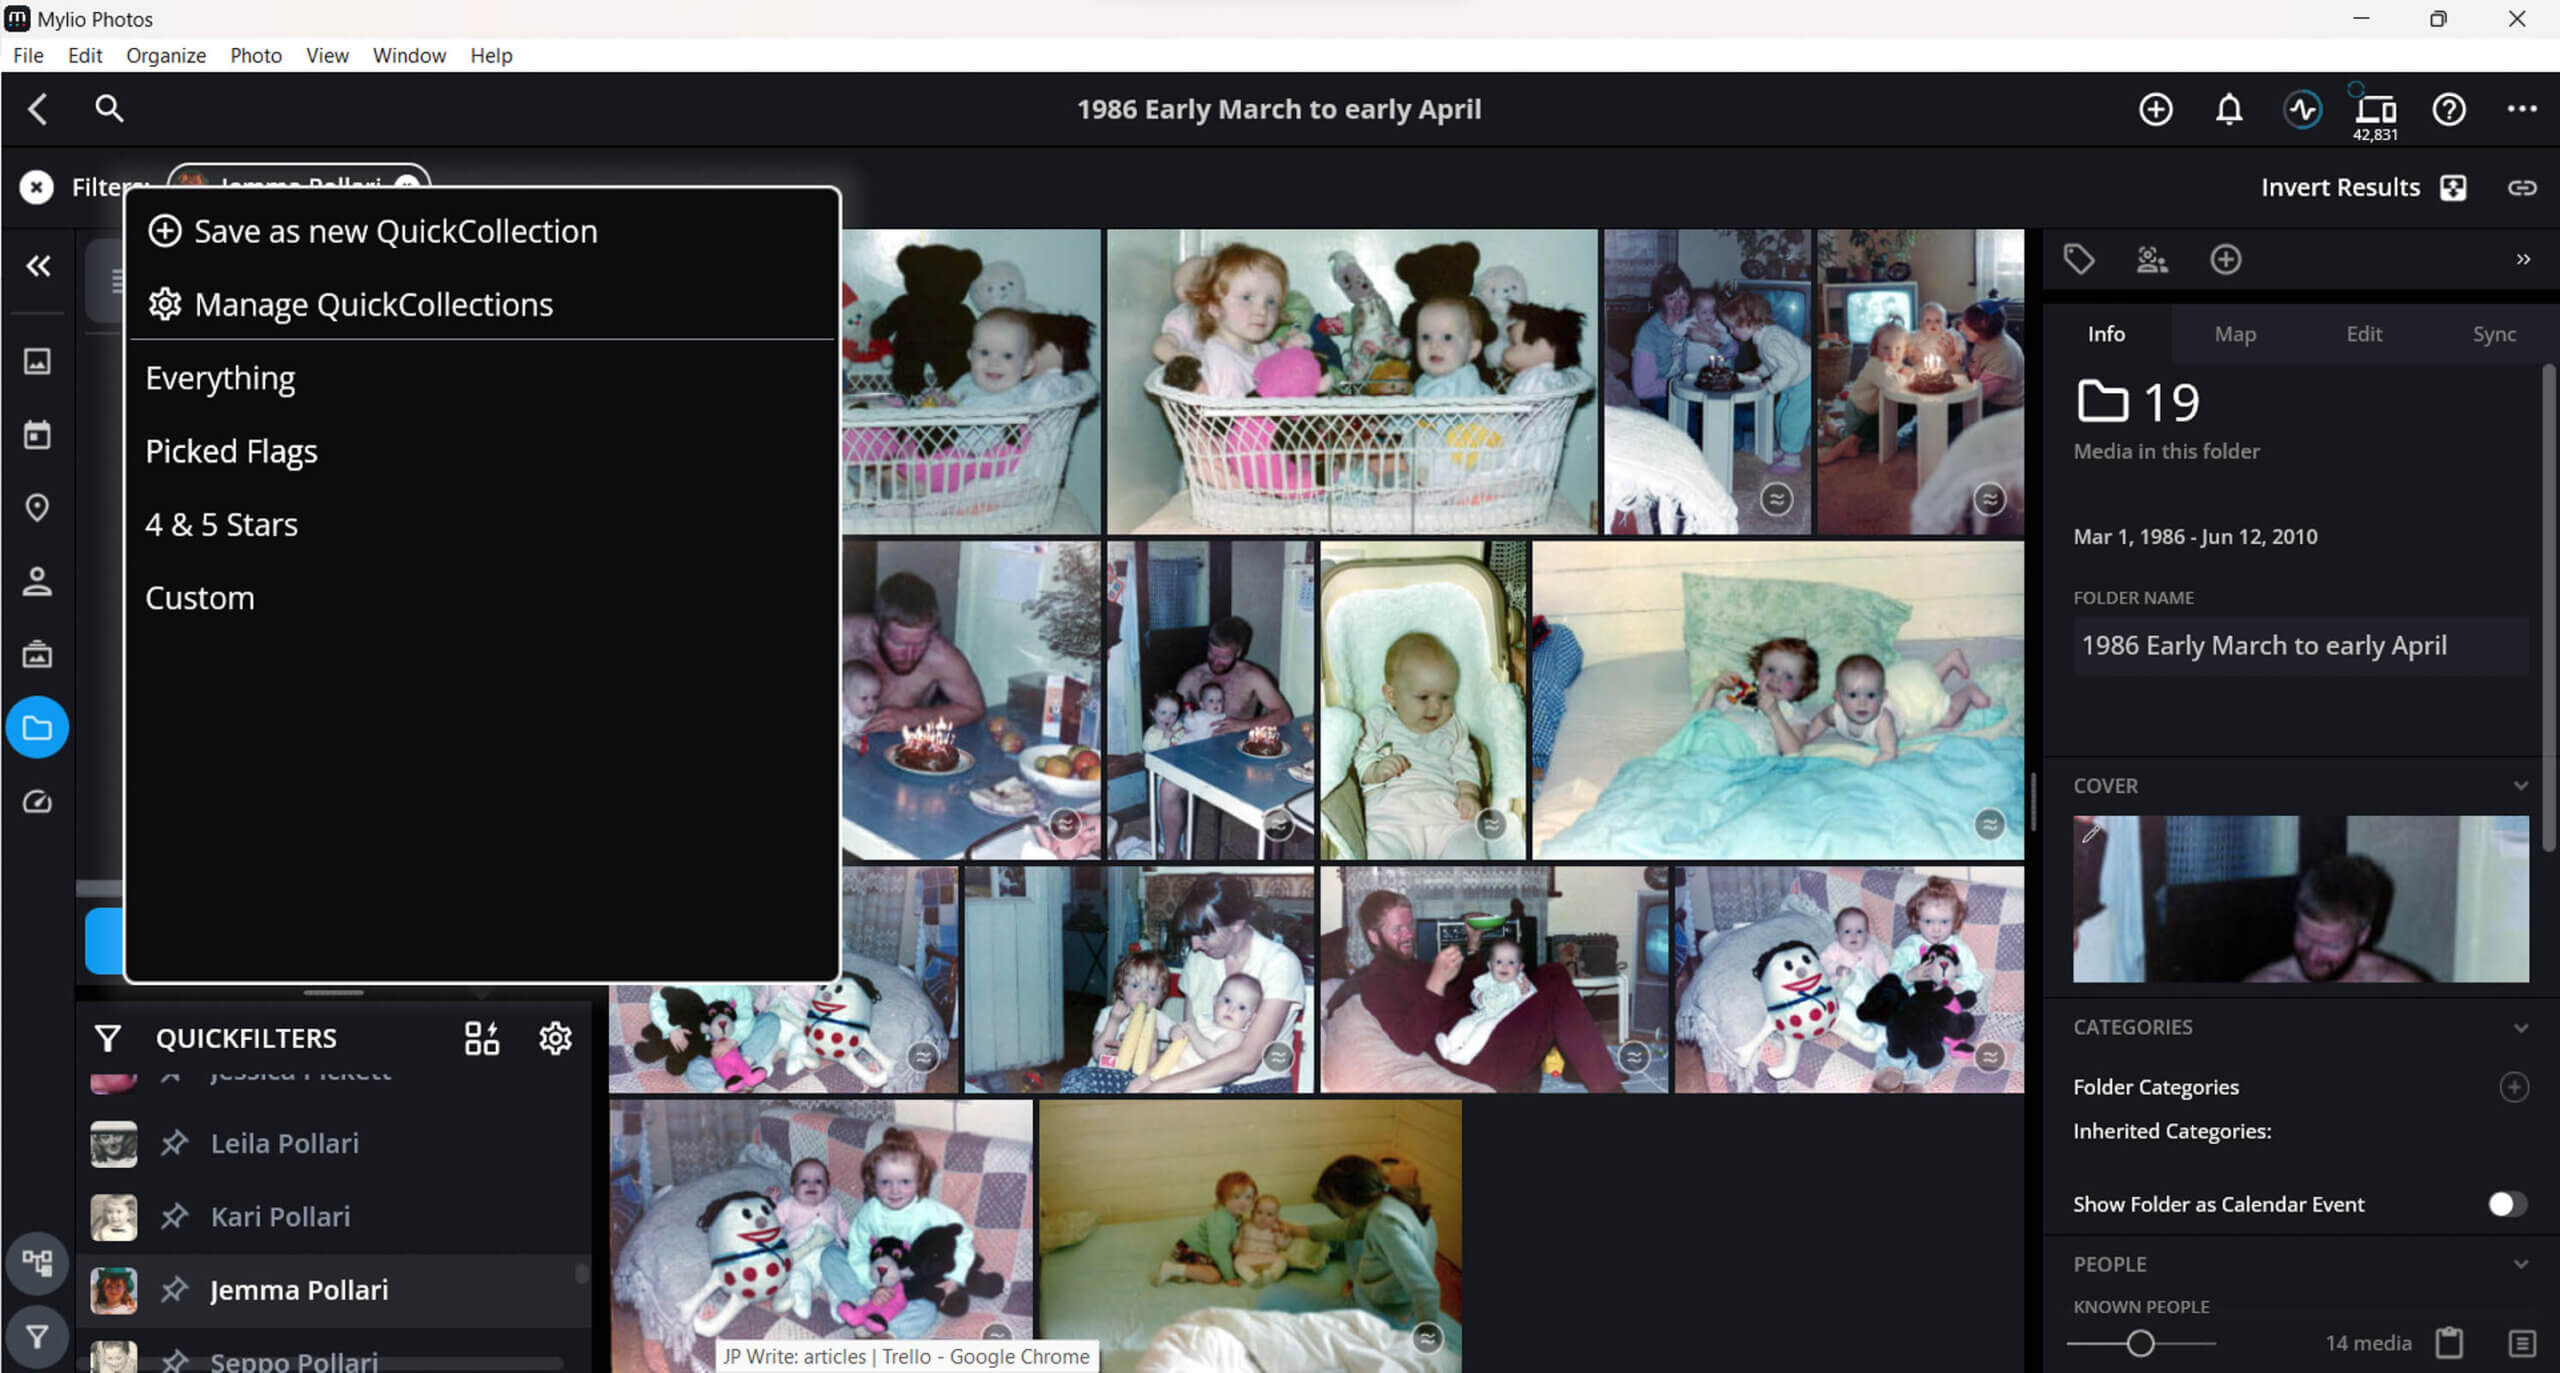Toggle Show Folder as Calendar Event

[2506, 1204]
